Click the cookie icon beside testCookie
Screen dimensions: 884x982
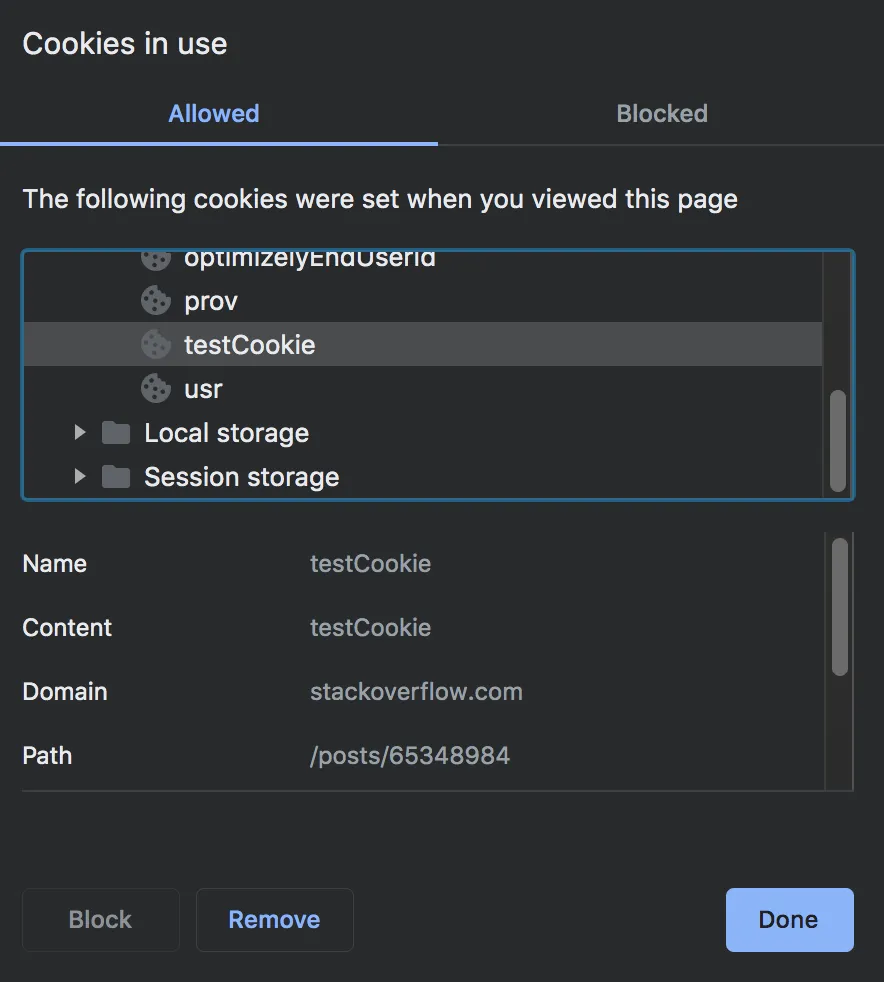155,344
